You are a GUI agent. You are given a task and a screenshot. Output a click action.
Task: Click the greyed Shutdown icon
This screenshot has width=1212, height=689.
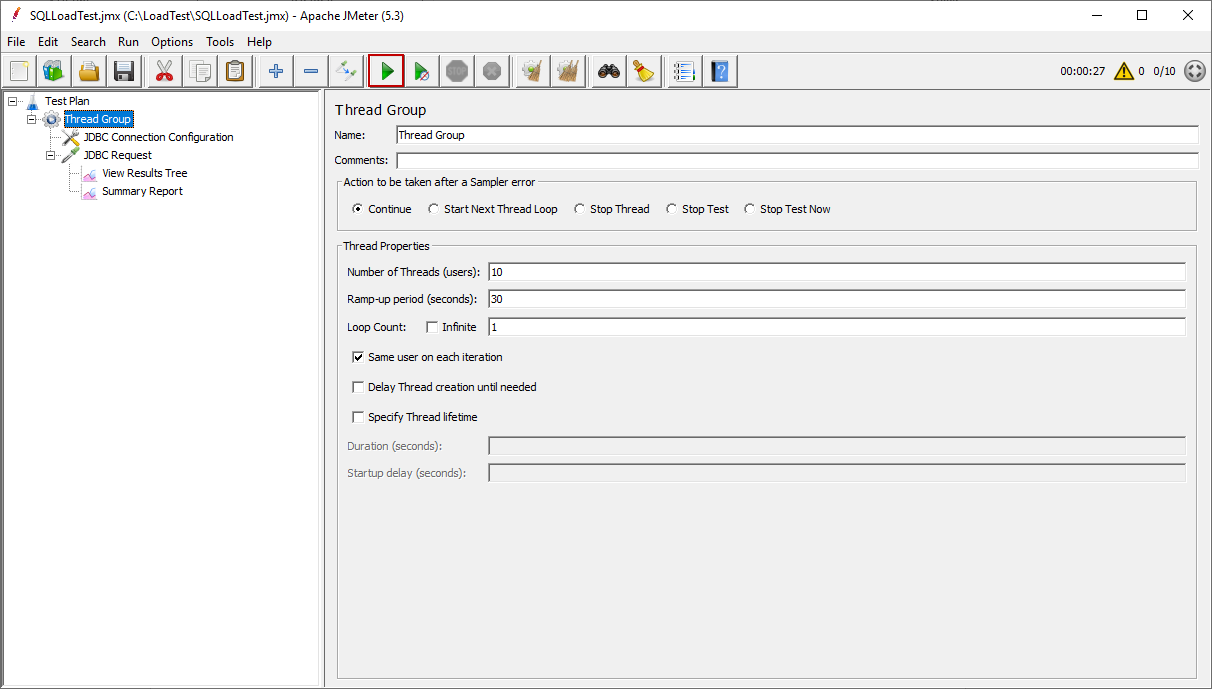(491, 71)
